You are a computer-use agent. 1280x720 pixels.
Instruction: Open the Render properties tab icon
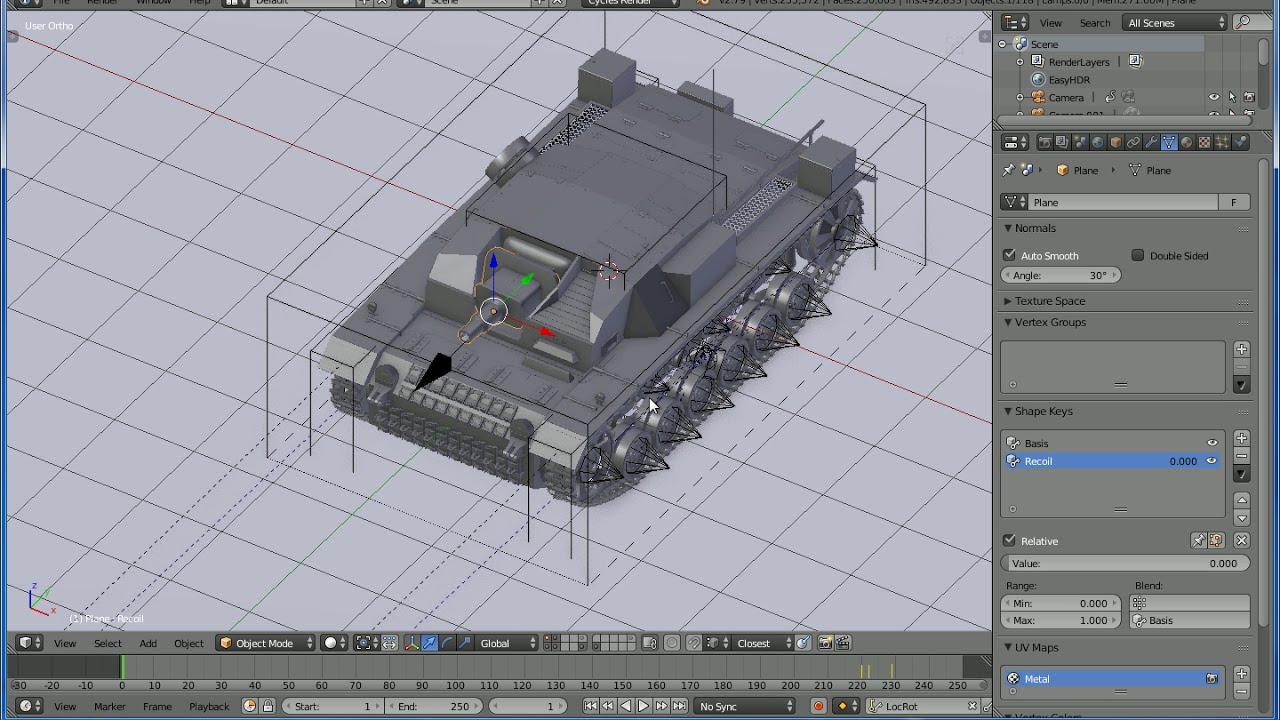click(x=1045, y=142)
